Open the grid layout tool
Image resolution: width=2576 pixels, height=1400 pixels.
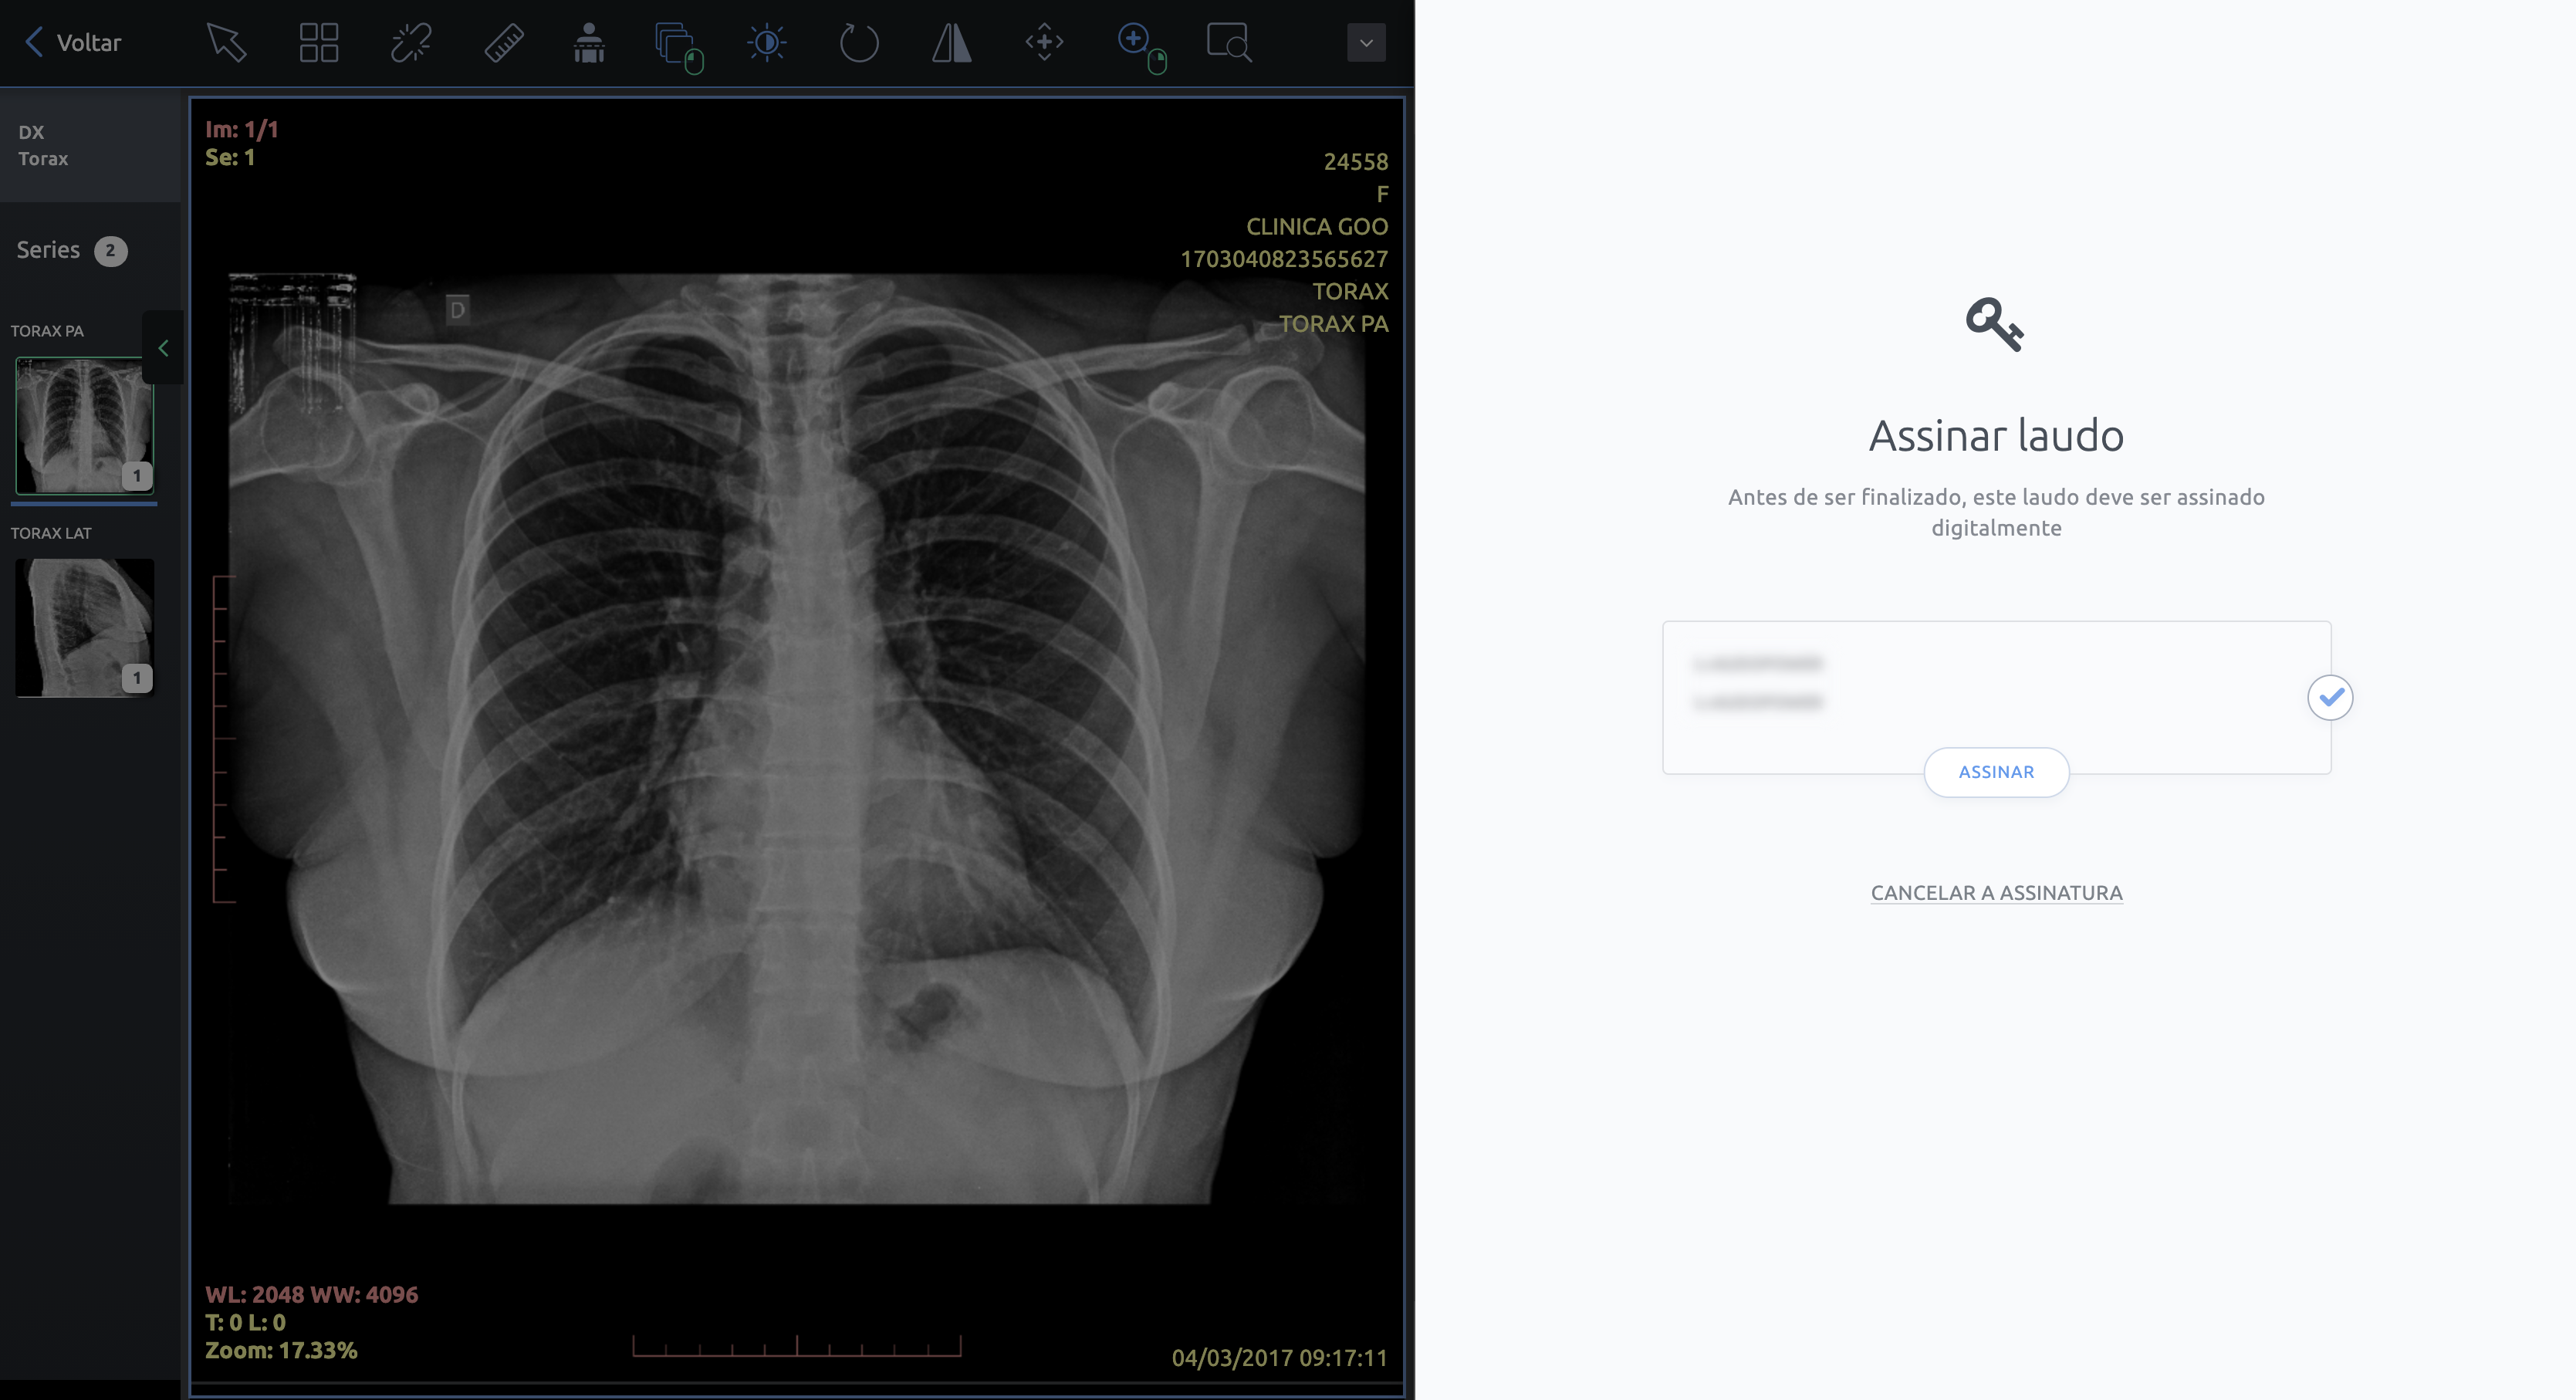click(319, 43)
